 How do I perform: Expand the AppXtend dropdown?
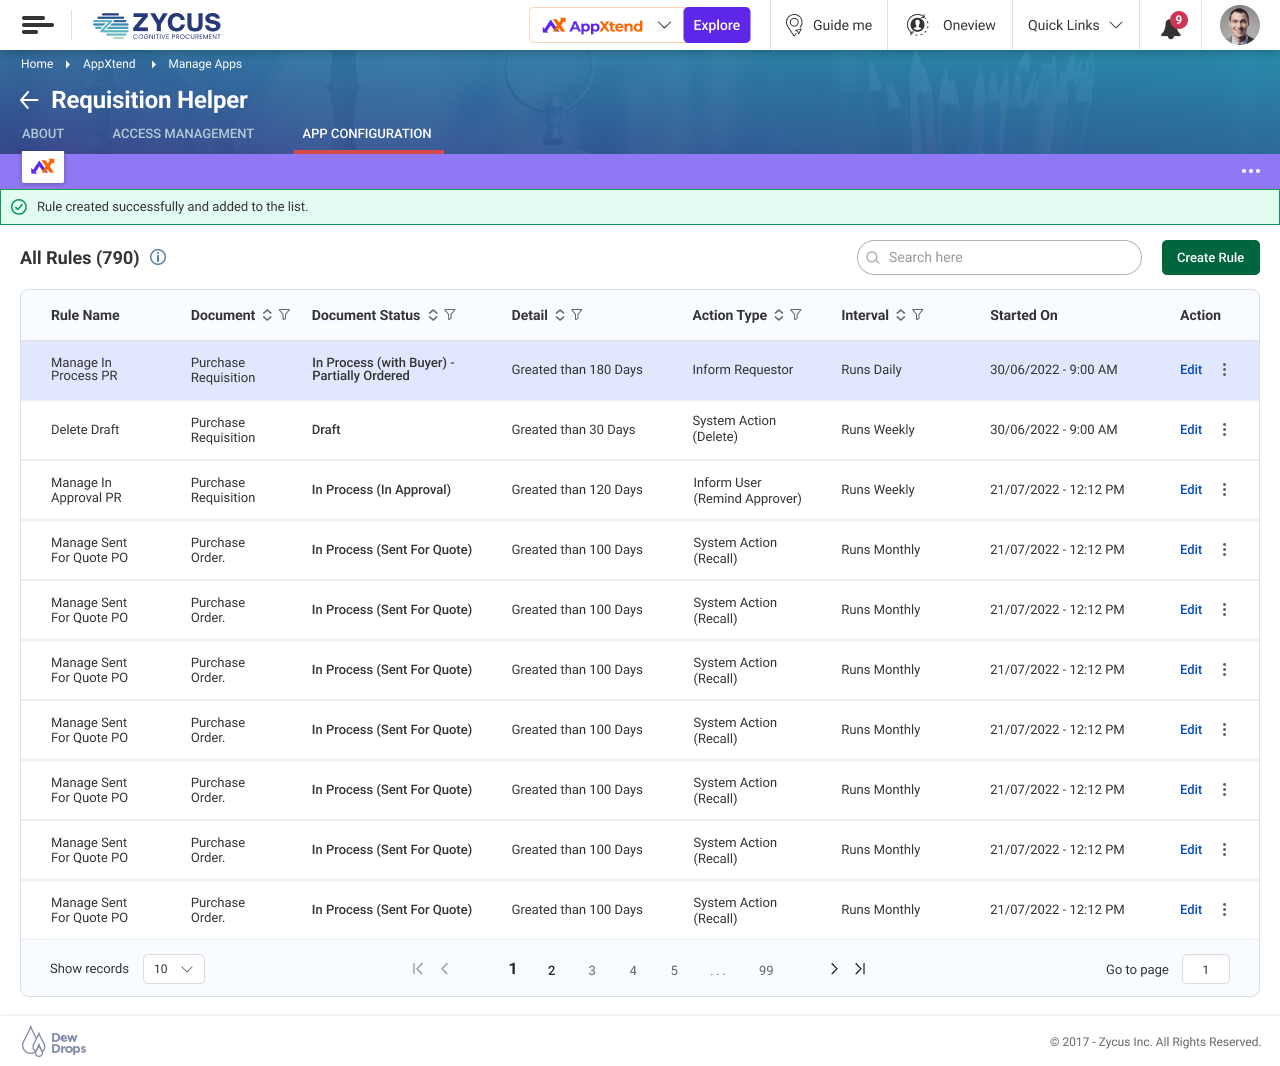664,25
